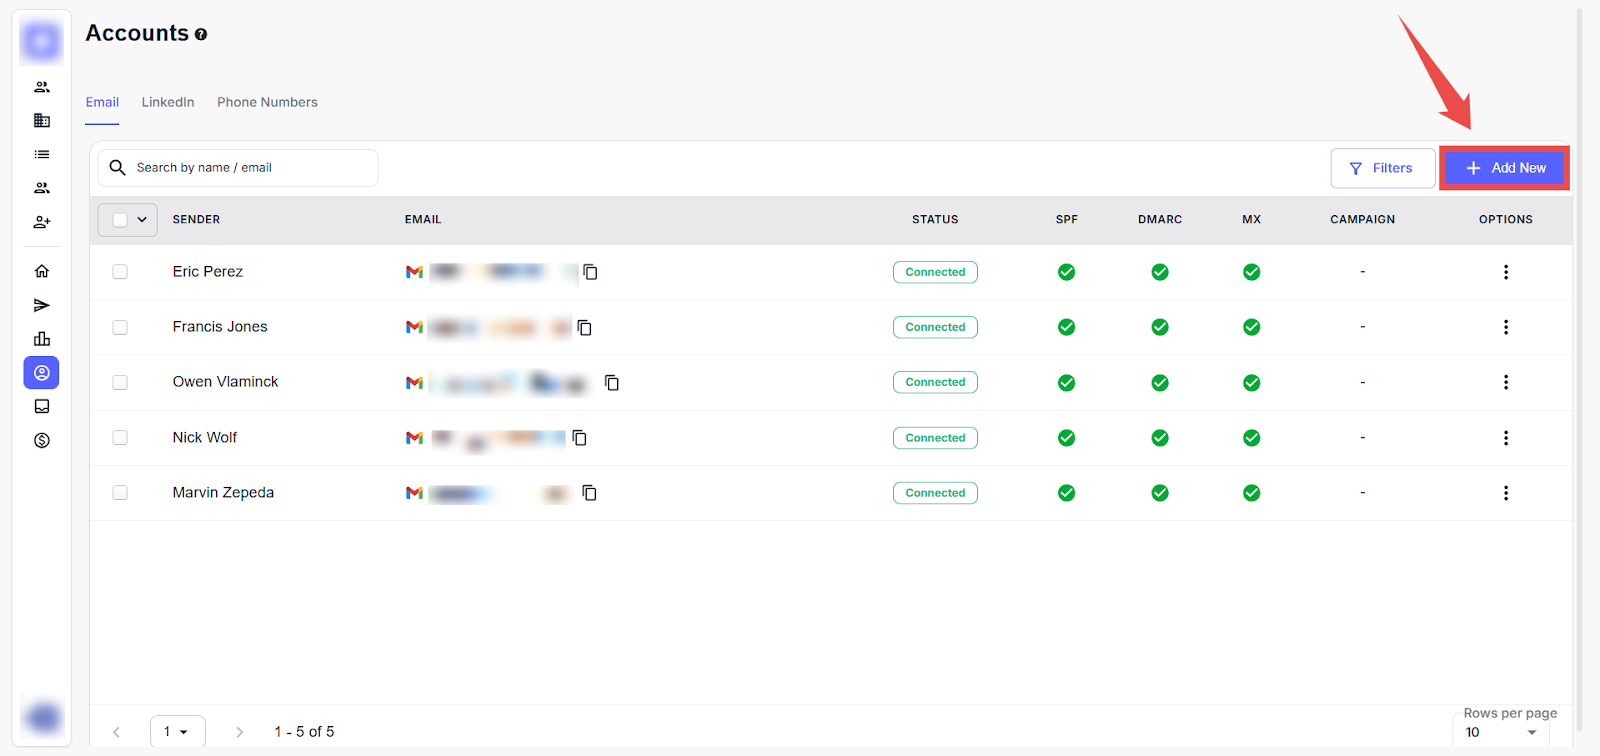The width and height of the screenshot is (1600, 756).
Task: Open the bar chart analytics icon
Action: click(42, 339)
